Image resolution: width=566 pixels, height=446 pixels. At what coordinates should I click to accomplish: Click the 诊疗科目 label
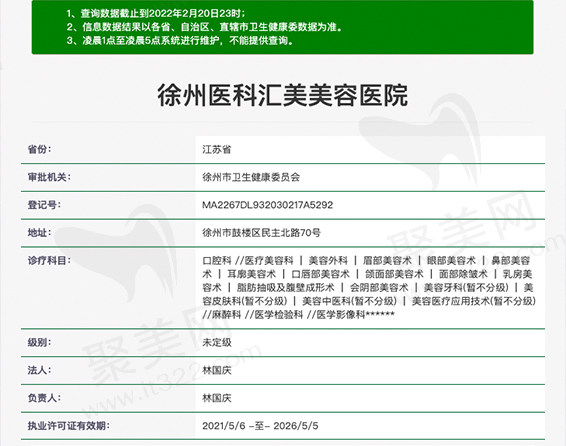[49, 260]
